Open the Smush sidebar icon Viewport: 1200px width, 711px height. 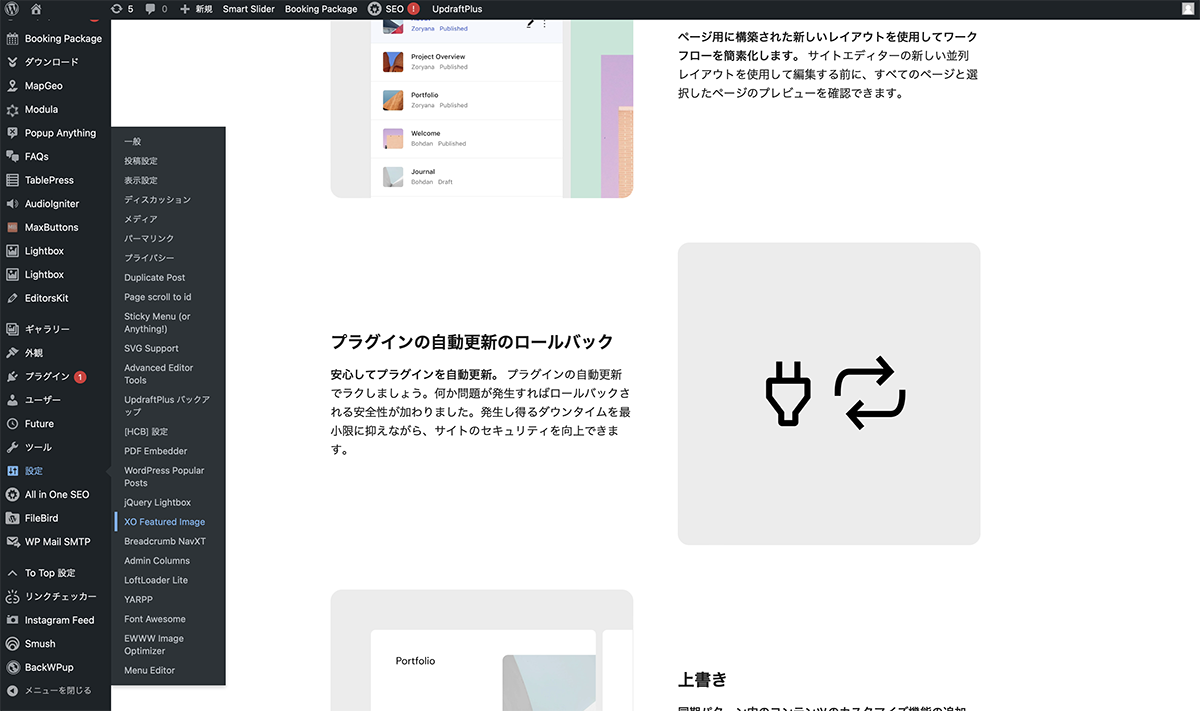tap(13, 644)
